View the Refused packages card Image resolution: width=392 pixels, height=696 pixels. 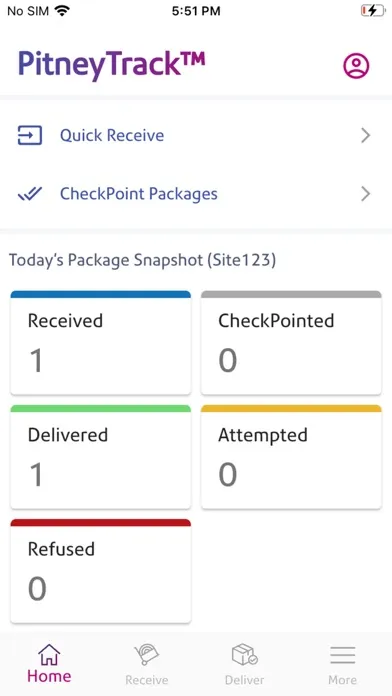101,571
